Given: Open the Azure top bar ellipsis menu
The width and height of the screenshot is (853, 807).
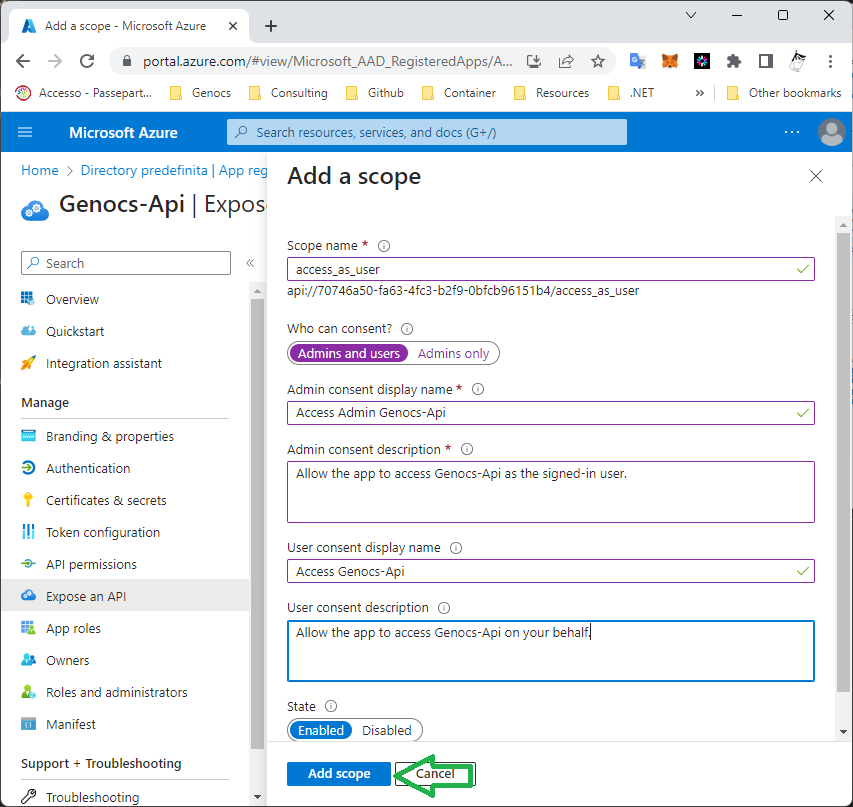Looking at the screenshot, I should point(792,132).
